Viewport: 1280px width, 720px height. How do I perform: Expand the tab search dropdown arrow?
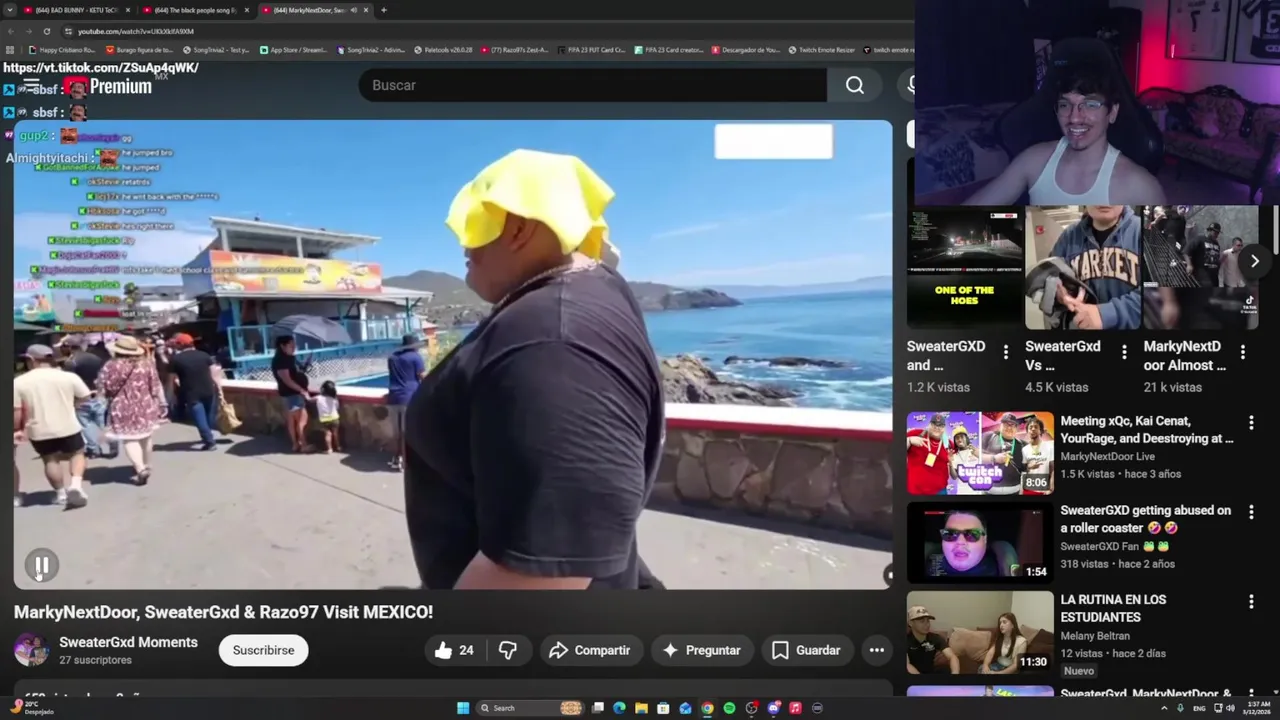click(x=10, y=10)
